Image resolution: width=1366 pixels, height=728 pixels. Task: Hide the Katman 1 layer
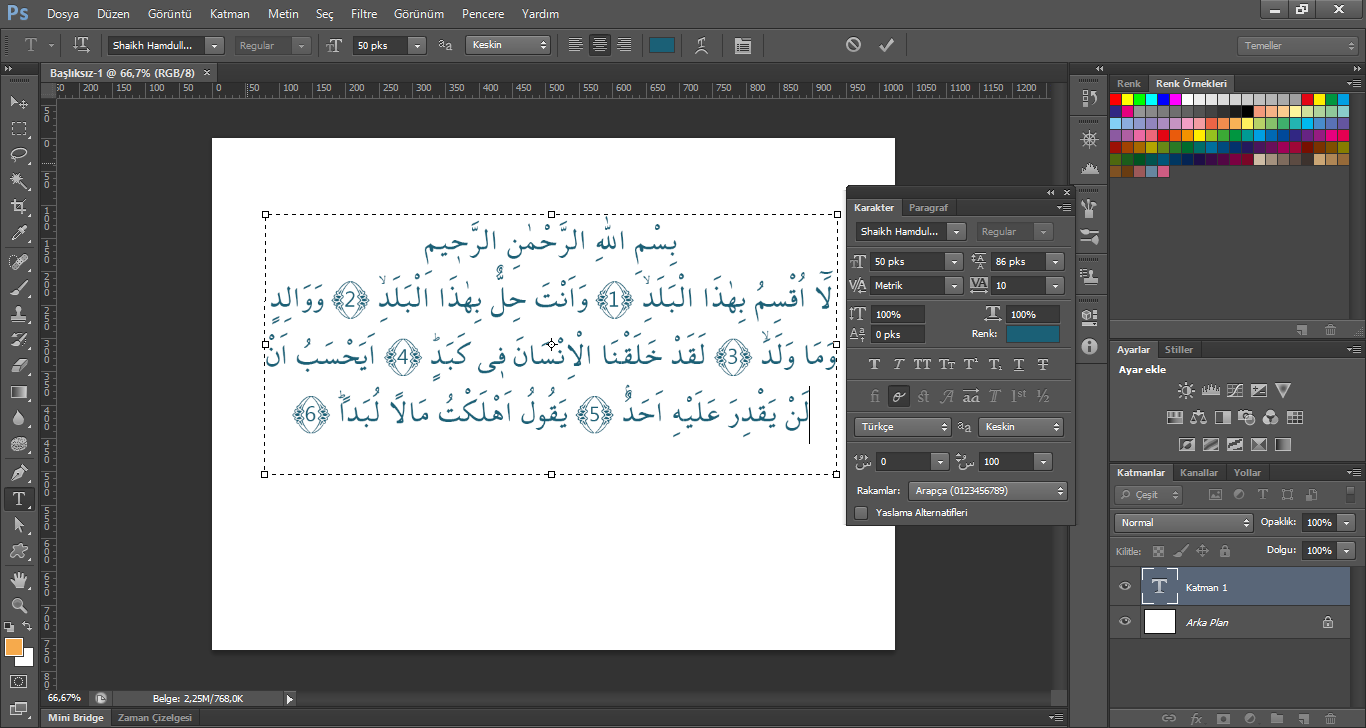pyautogui.click(x=1125, y=587)
